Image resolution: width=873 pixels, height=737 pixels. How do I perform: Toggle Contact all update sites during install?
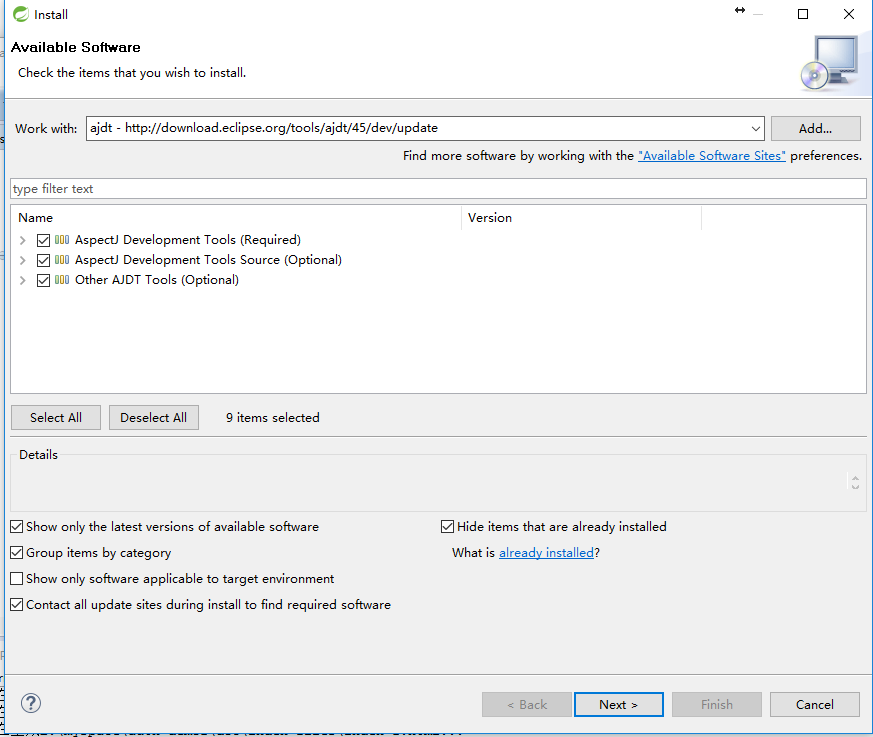click(x=17, y=605)
